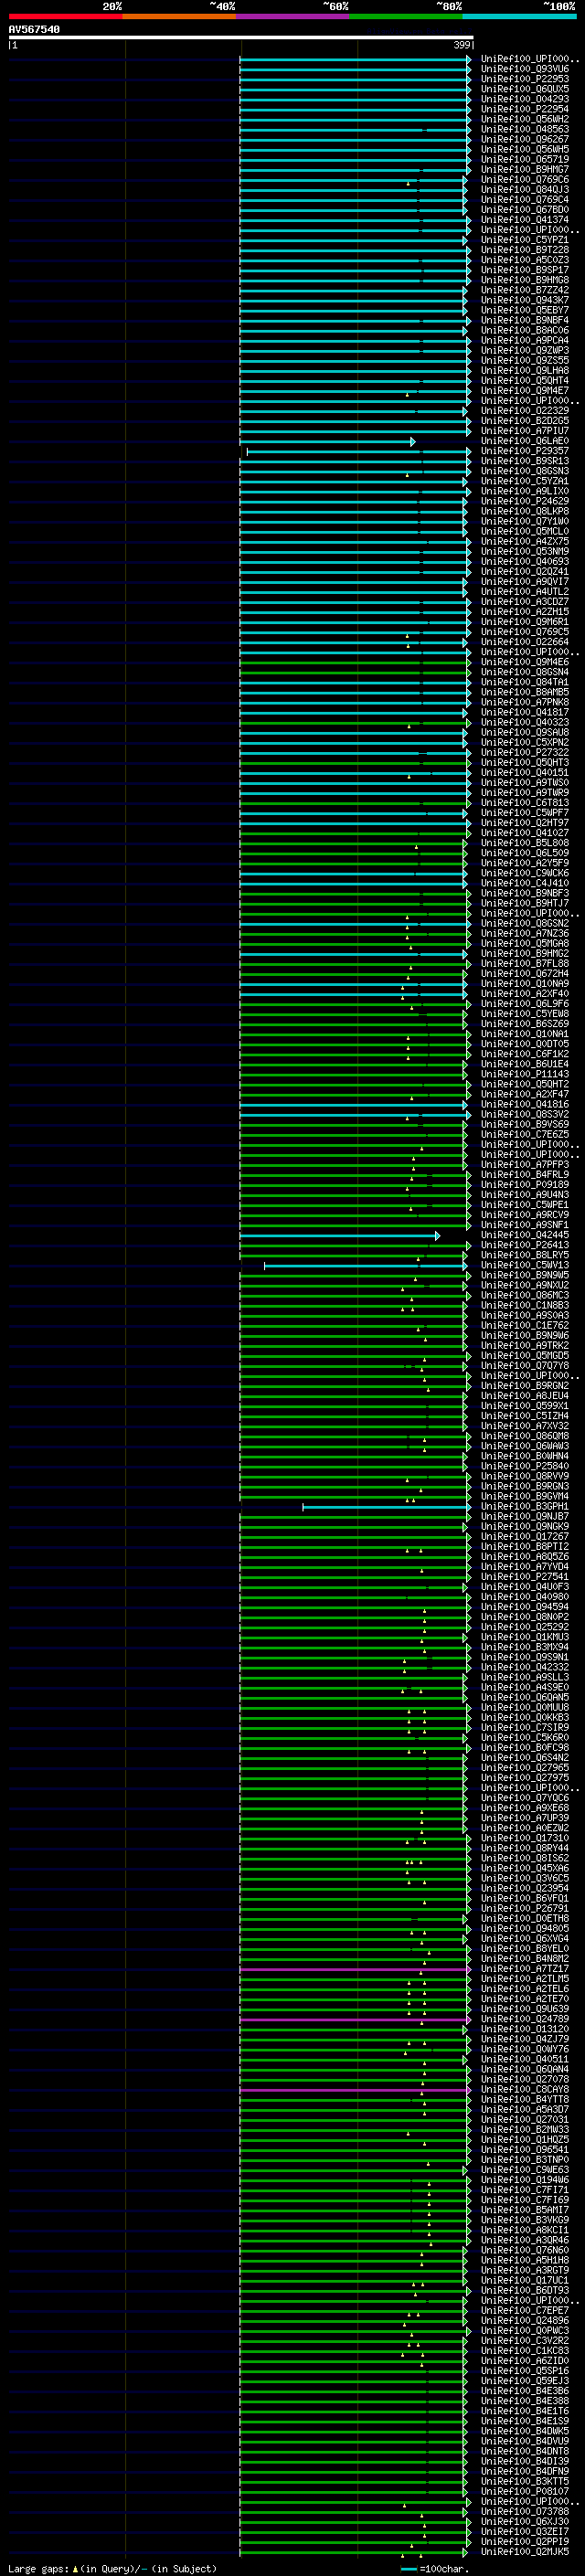Select the purple bar for UniRef100_A7TZ17

(x=354, y=1969)
